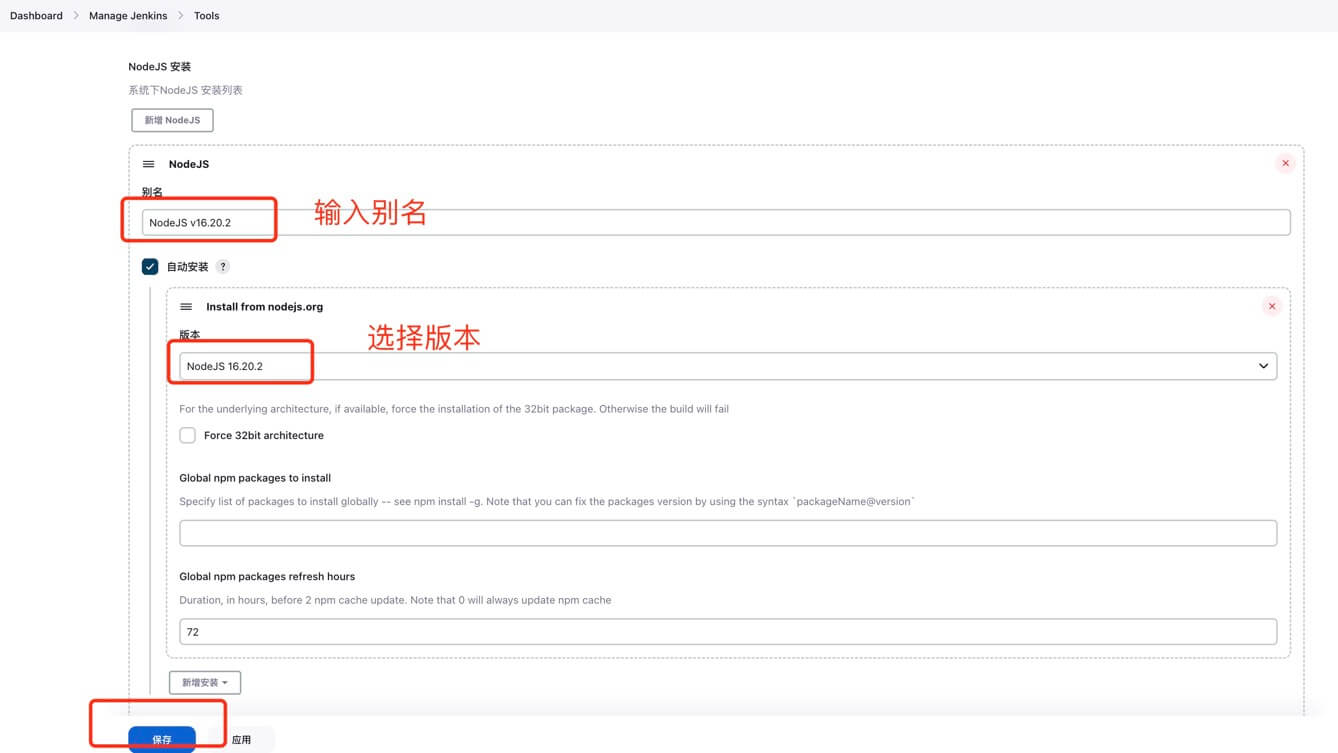Click the Global npm packages to install field
Viewport: 1338px width, 753px height.
tap(727, 533)
